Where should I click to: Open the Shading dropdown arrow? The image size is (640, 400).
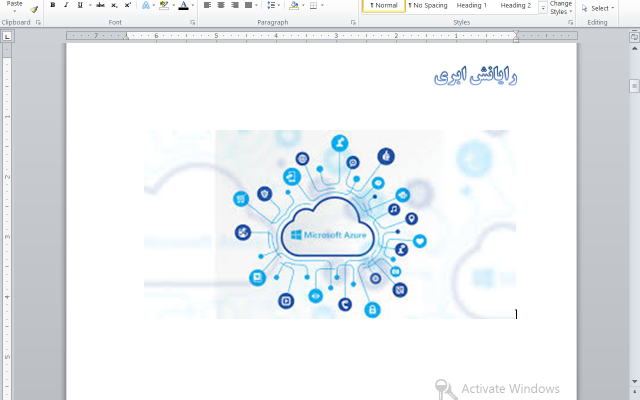[303, 5]
